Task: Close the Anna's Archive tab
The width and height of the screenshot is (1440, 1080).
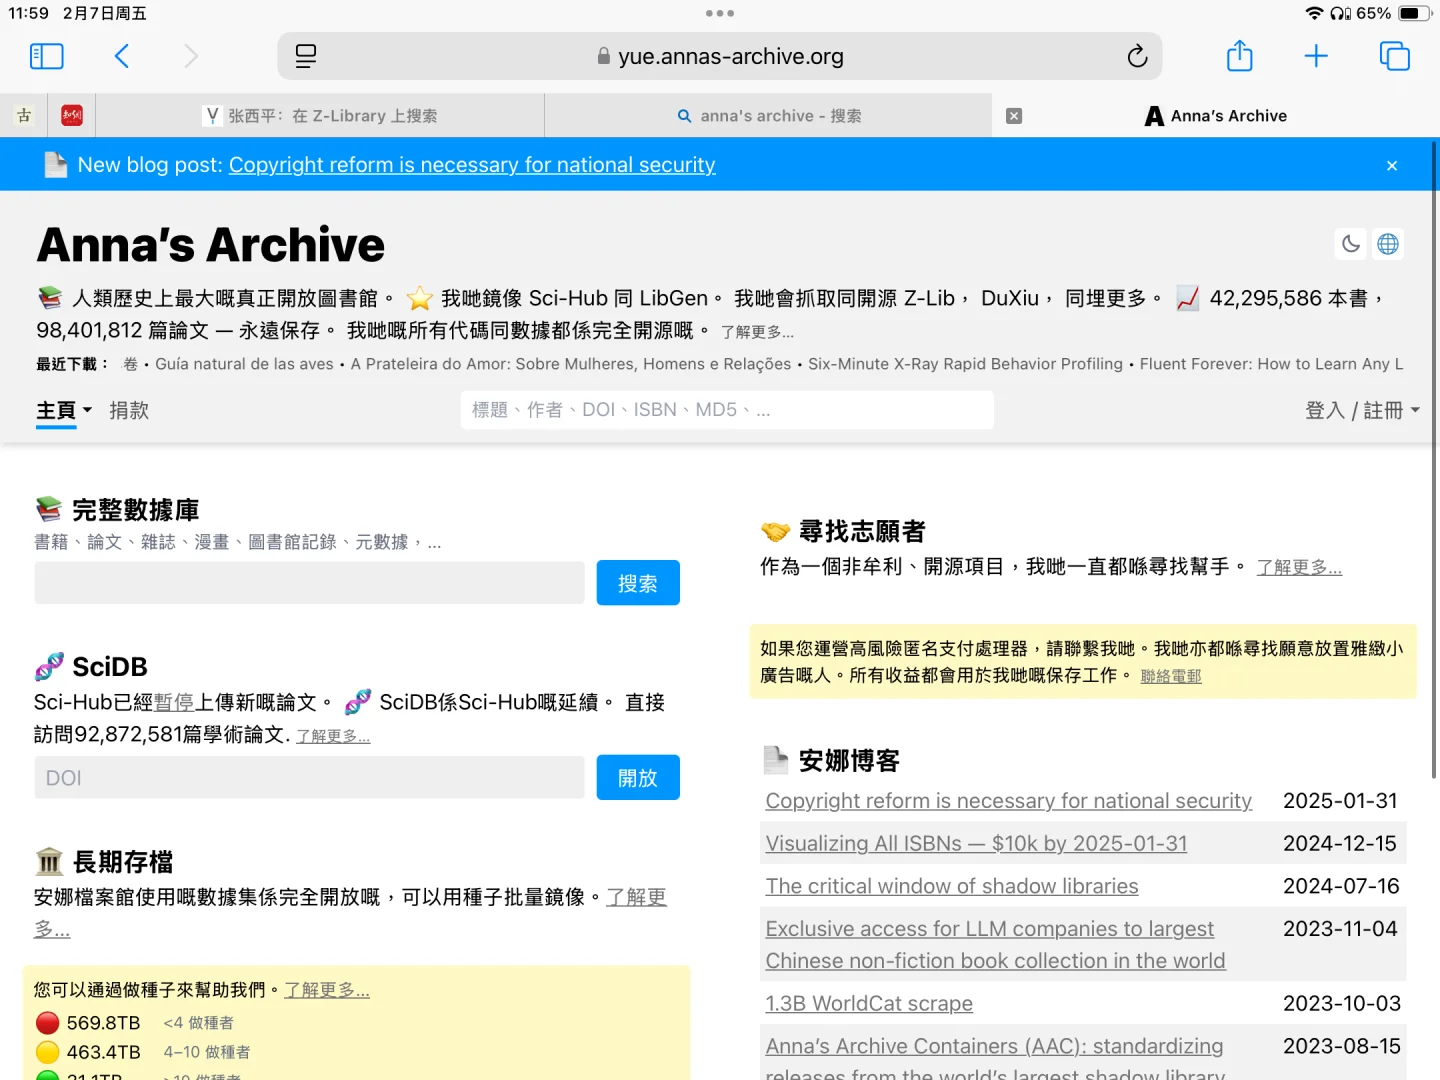Action: pos(1014,116)
